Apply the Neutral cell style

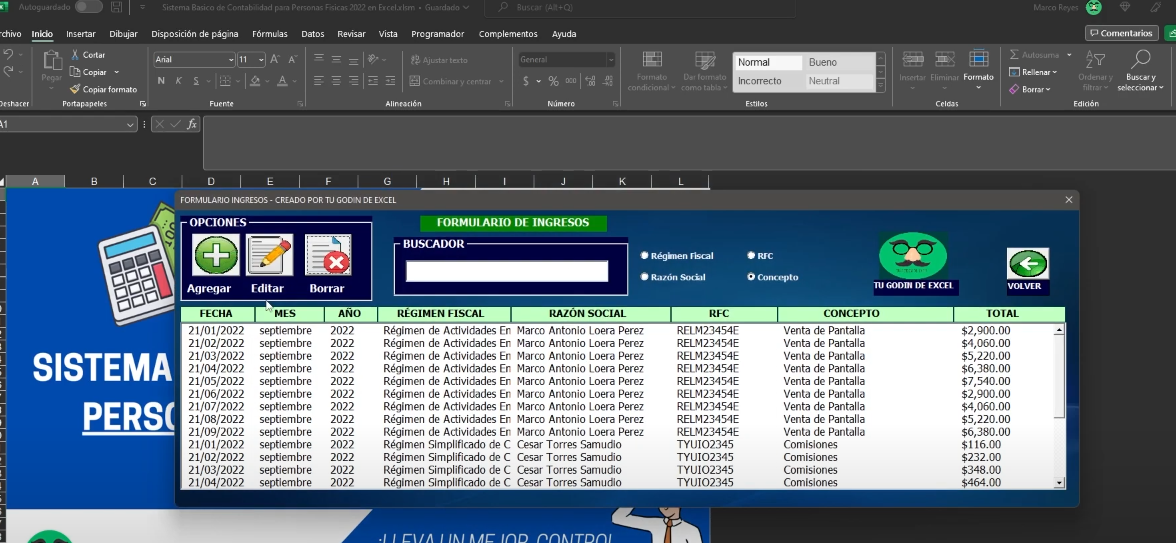pos(838,81)
